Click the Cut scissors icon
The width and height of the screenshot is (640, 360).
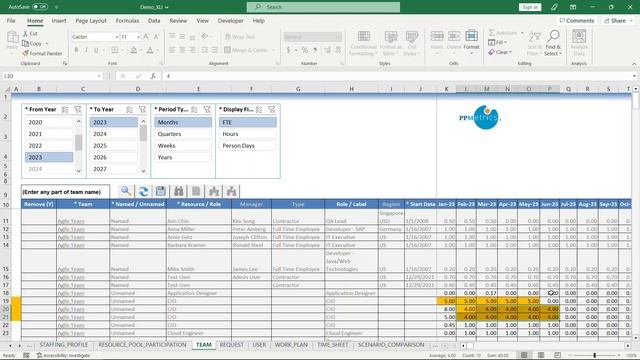coord(26,33)
